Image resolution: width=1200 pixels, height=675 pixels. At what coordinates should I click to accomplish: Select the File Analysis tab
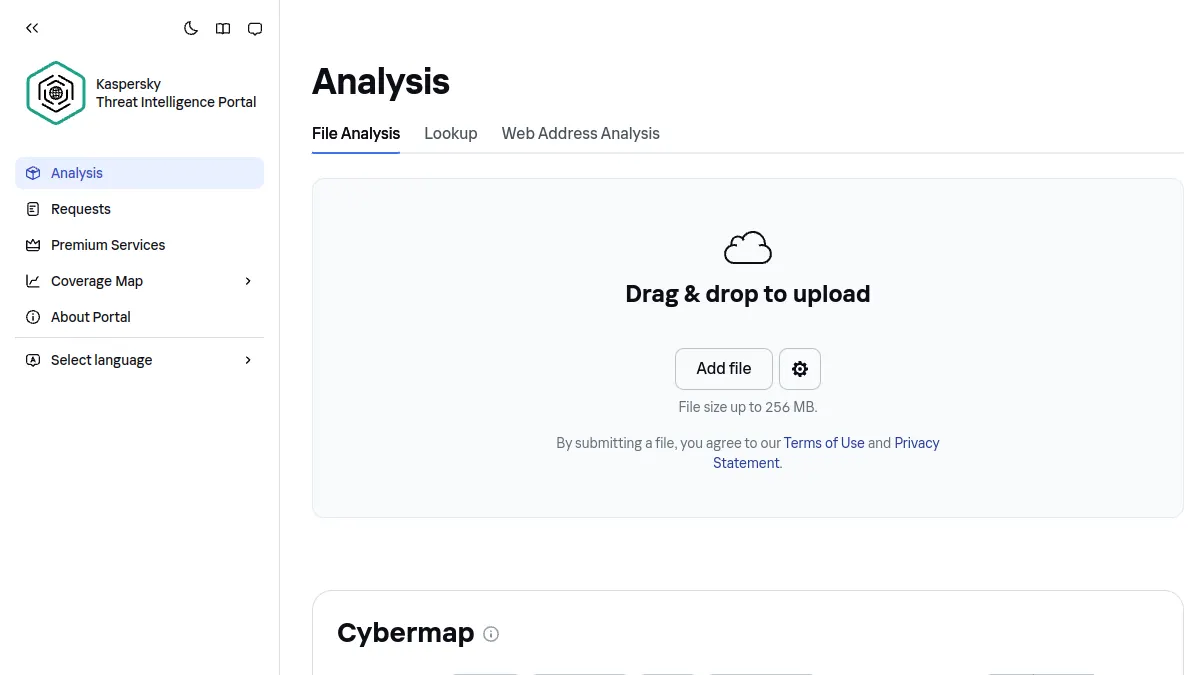(356, 133)
